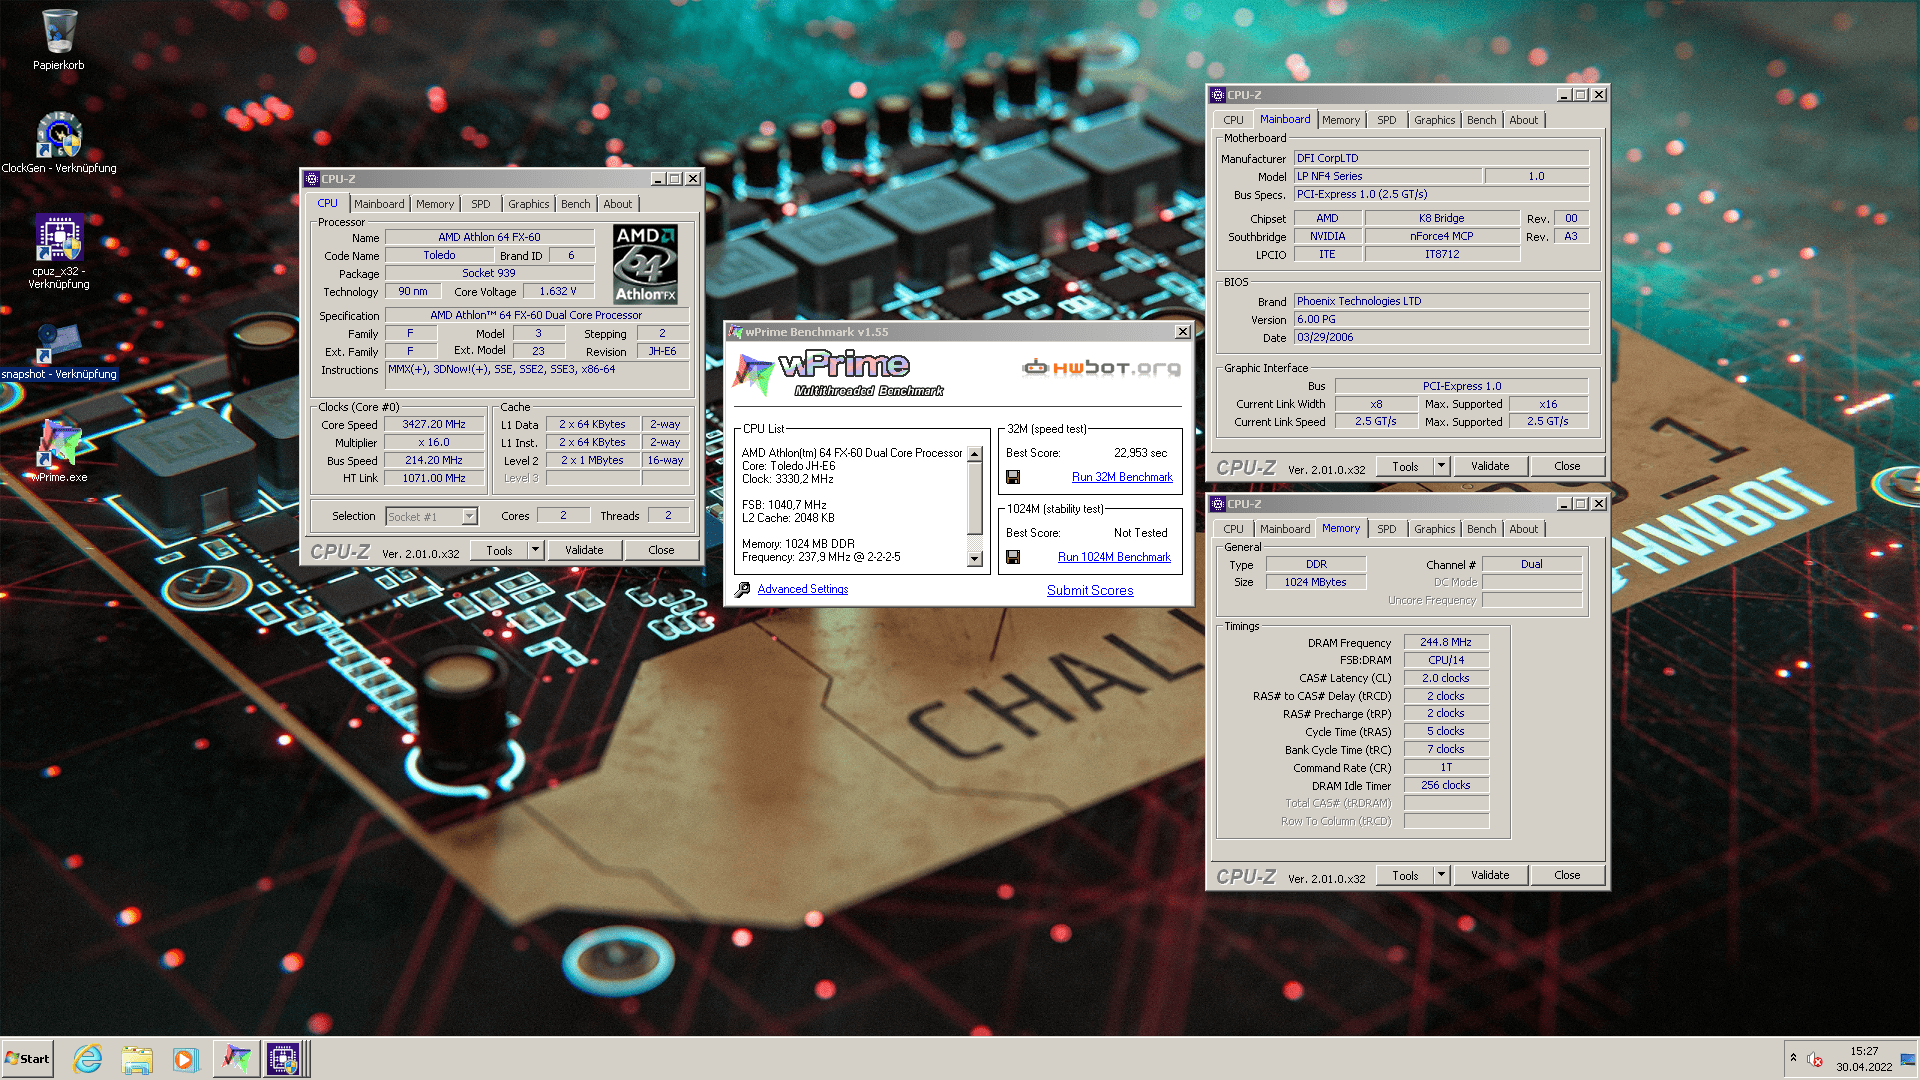Viewport: 1920px width, 1080px height.
Task: Click the CPU-Z title icon in Mainboard window
Action: click(1218, 95)
